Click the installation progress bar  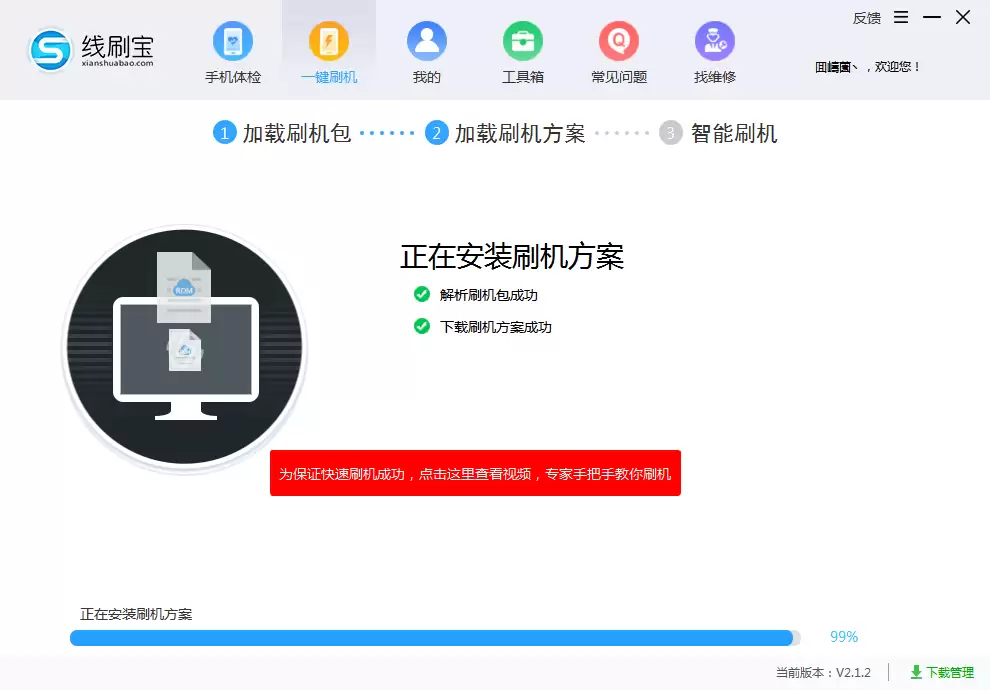(x=435, y=638)
